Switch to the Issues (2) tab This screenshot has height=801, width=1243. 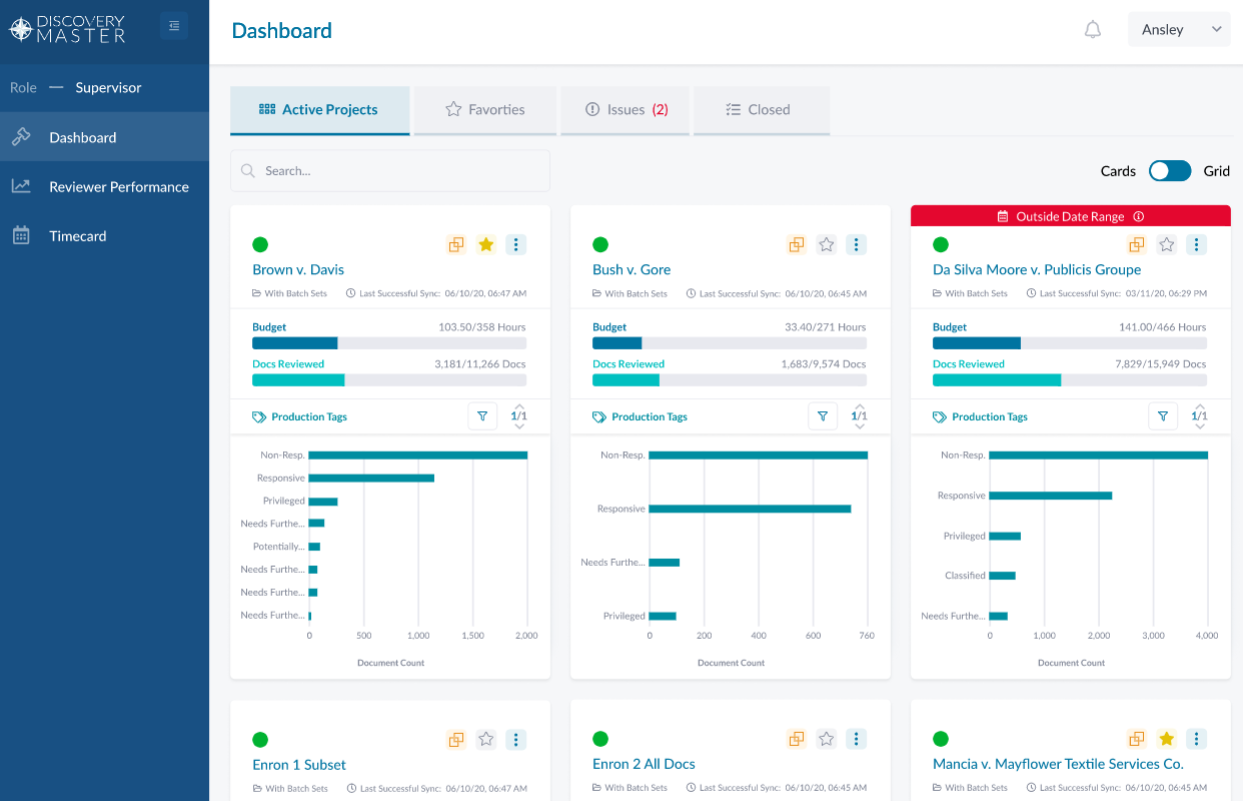pos(625,110)
